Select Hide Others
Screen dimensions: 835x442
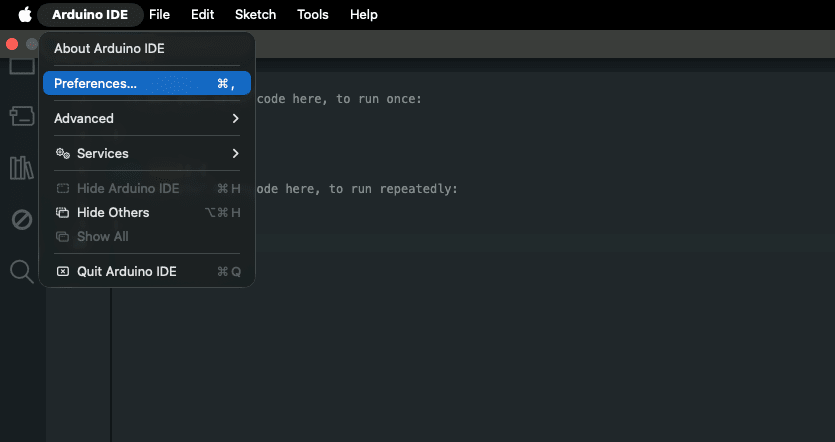147,212
